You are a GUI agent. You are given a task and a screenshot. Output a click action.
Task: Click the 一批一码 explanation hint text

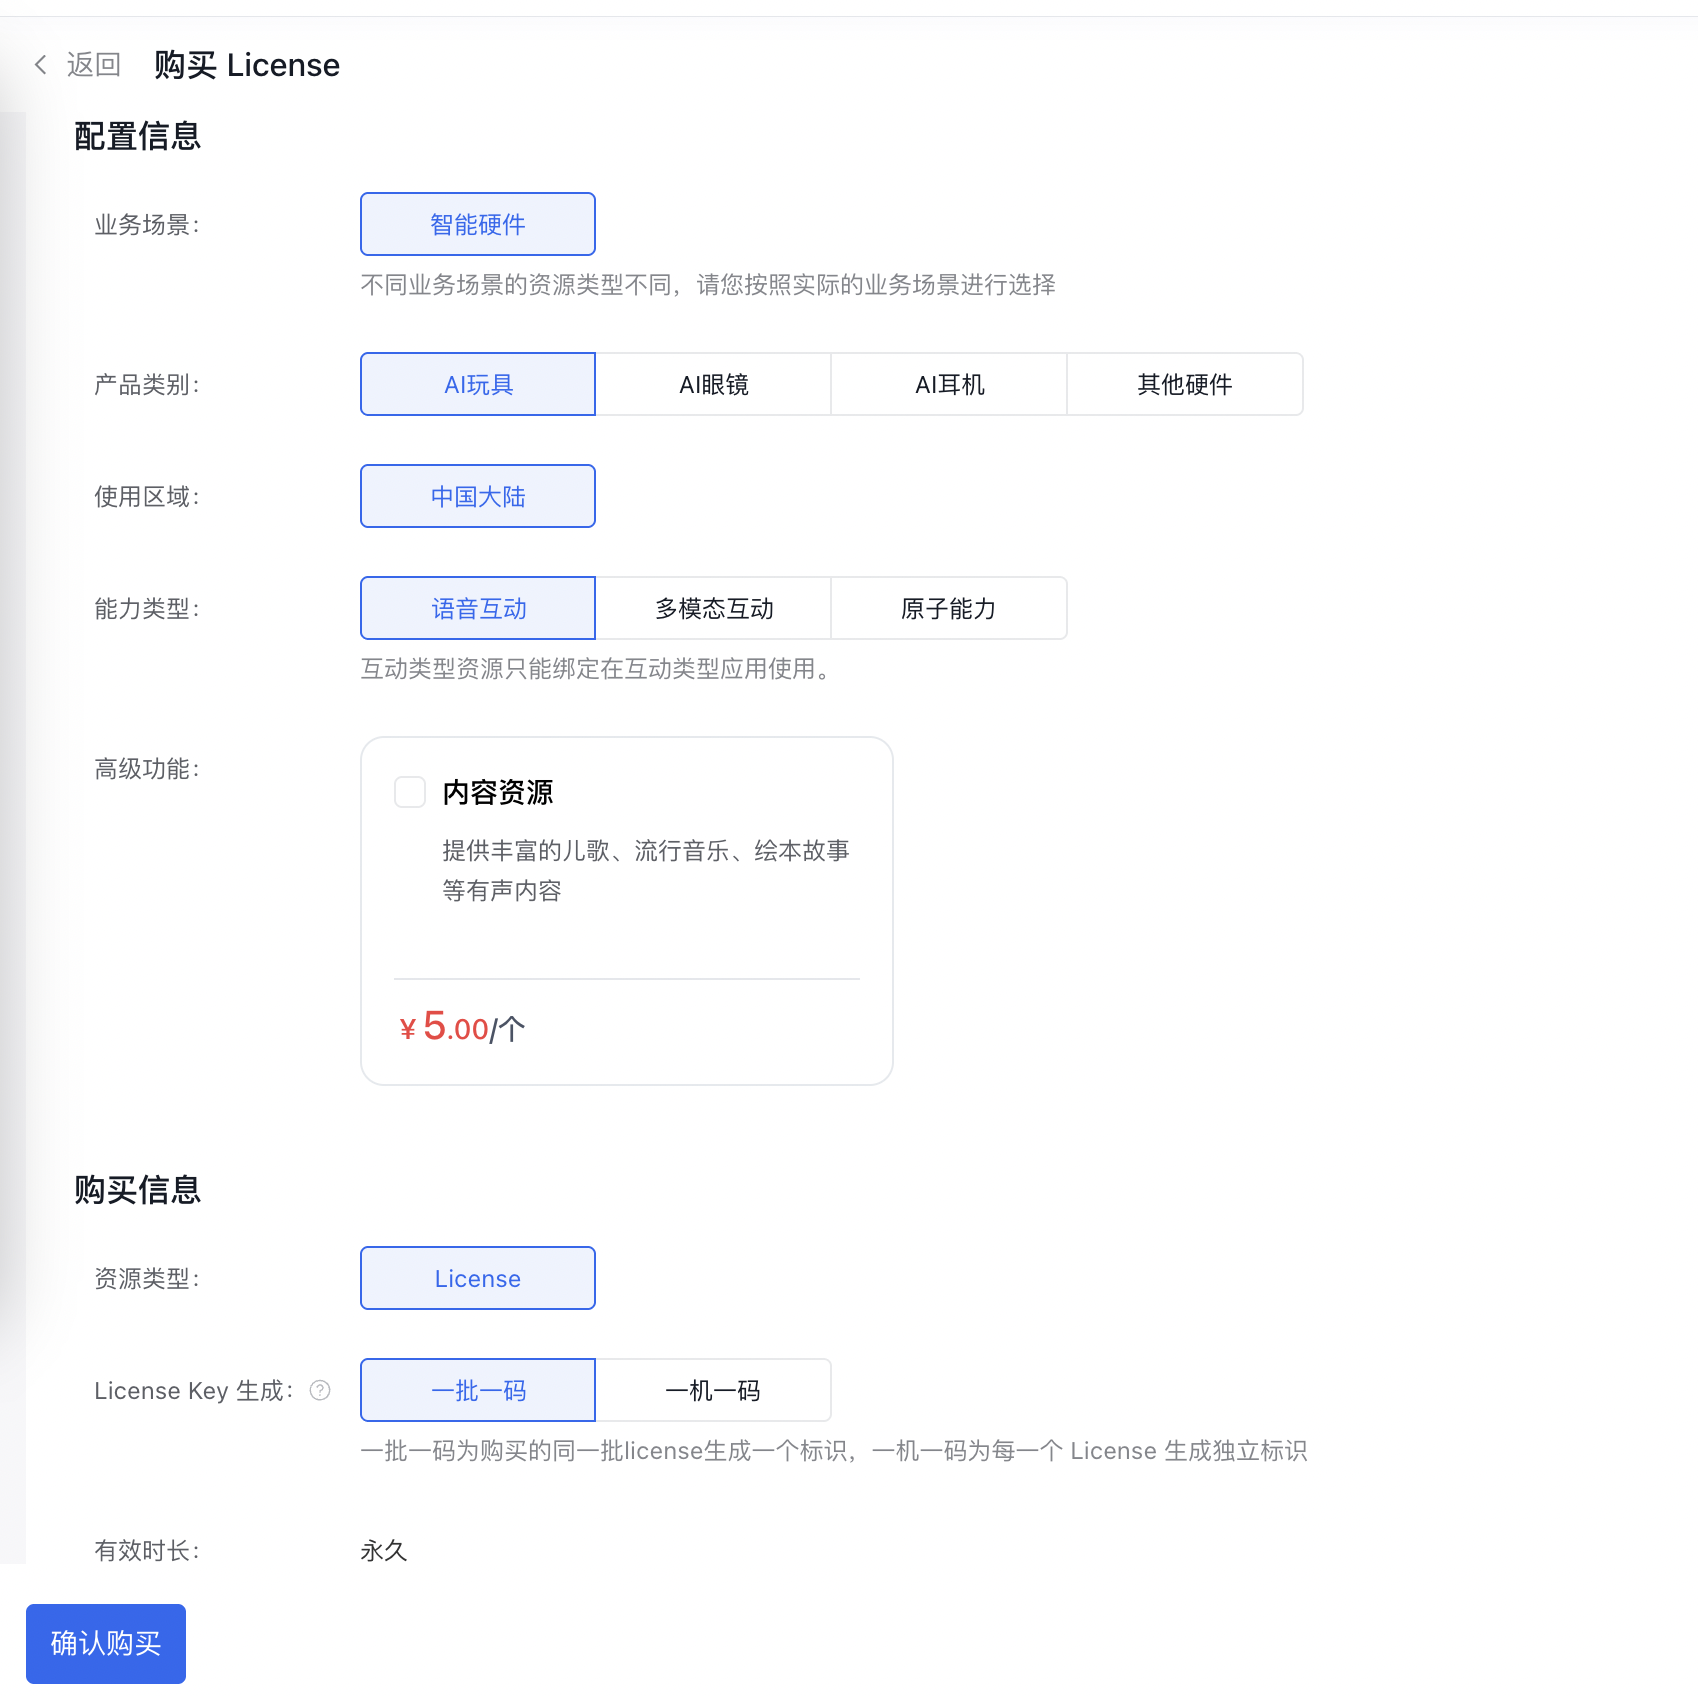(834, 1451)
